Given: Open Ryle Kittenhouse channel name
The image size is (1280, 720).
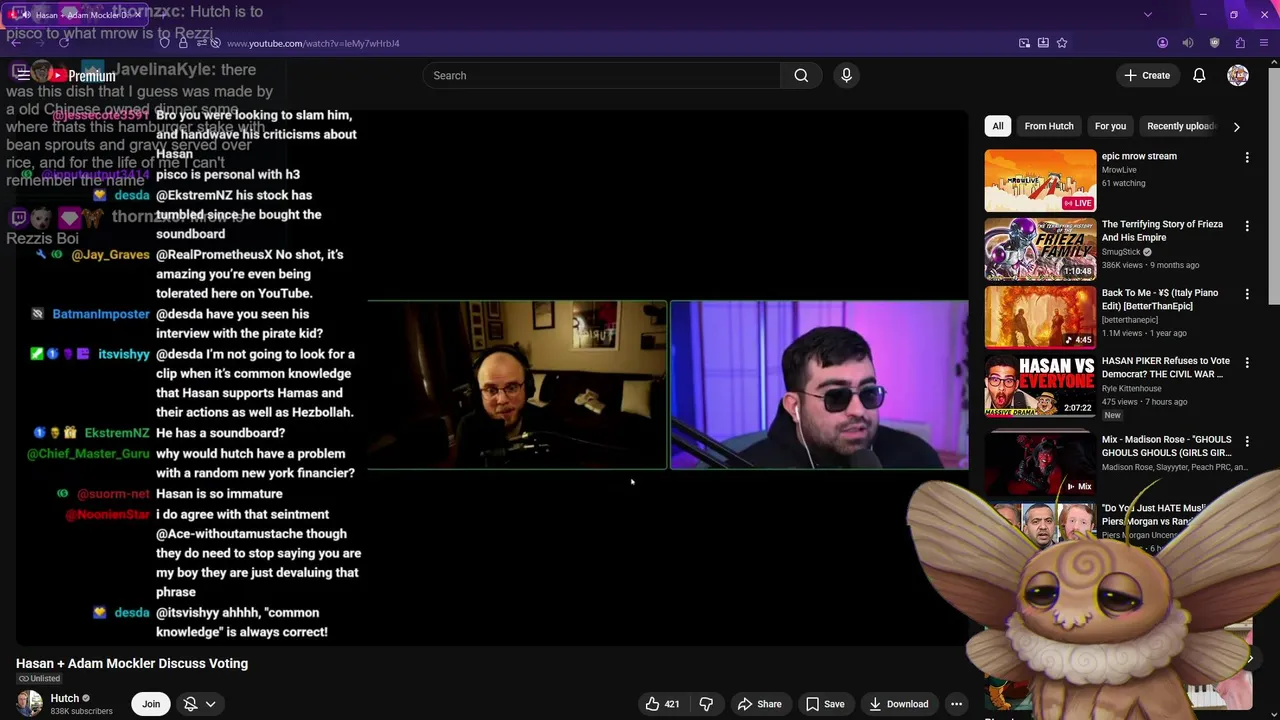Looking at the screenshot, I should tap(1132, 388).
